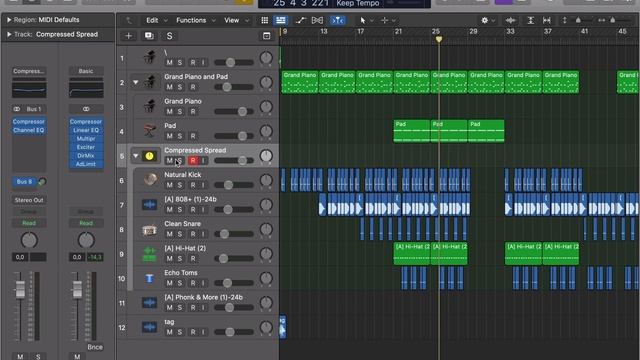Click the Phonk & More waveform icon

point(149,303)
